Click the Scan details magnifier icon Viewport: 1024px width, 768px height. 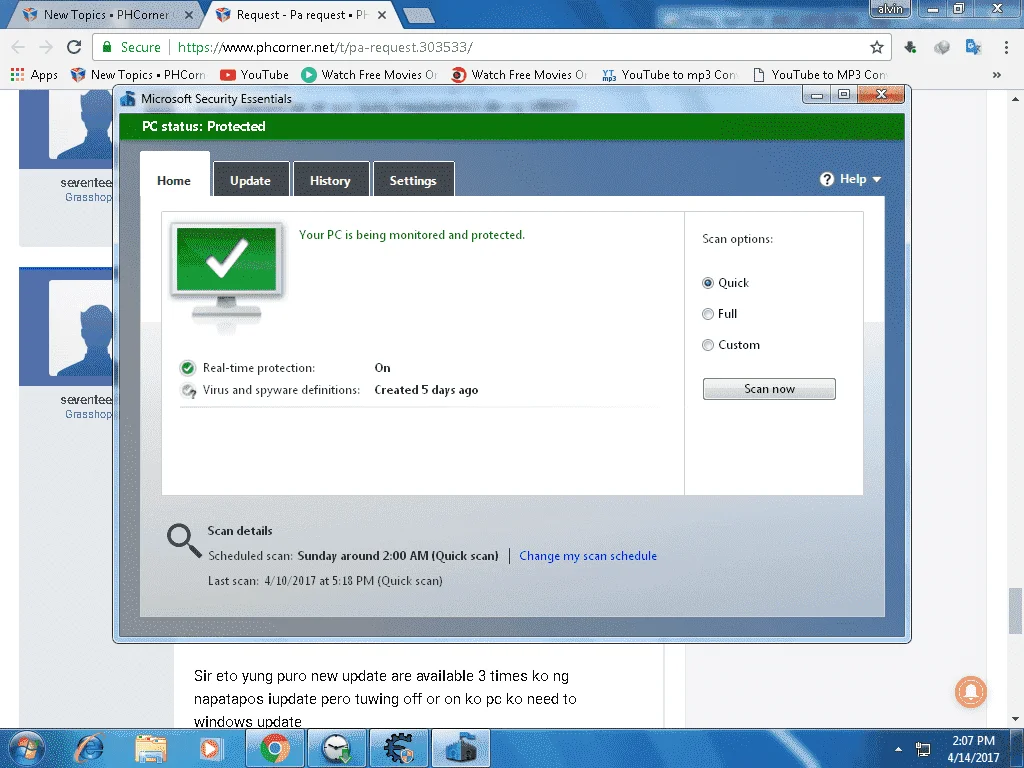(184, 540)
